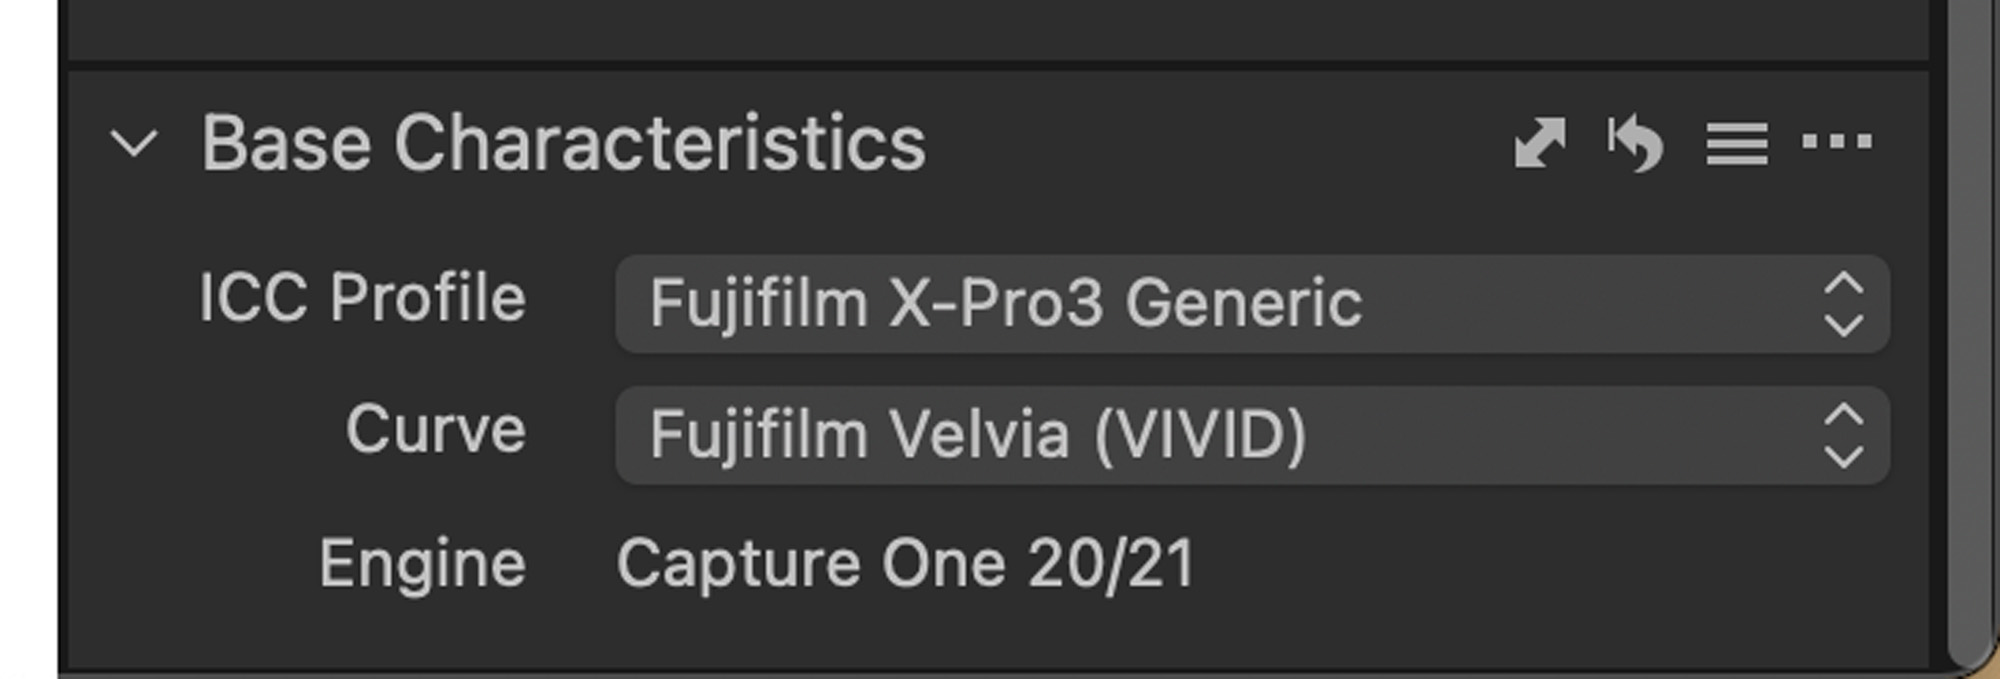The width and height of the screenshot is (2000, 679).
Task: Click the down arrow in the Curve dropdown
Action: tap(1843, 456)
